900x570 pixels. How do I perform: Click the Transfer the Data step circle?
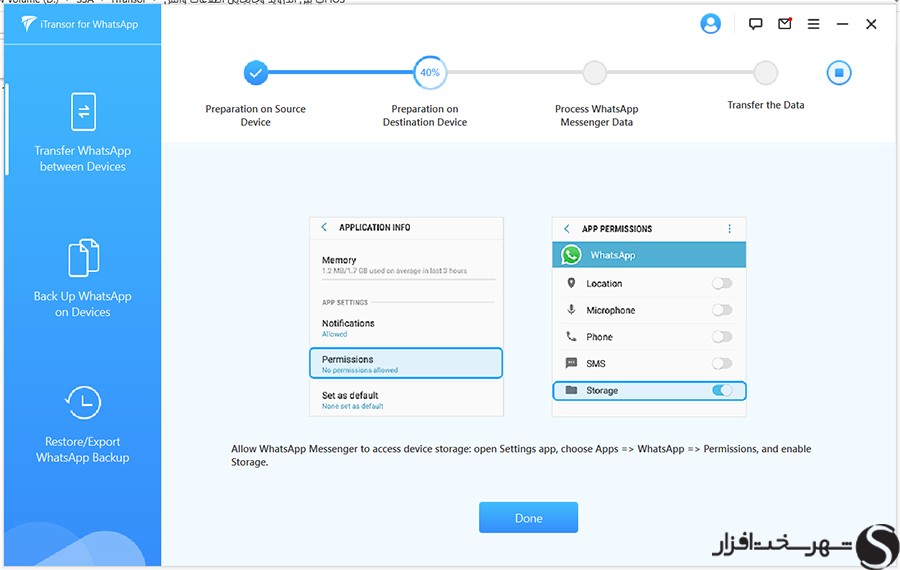tap(765, 73)
